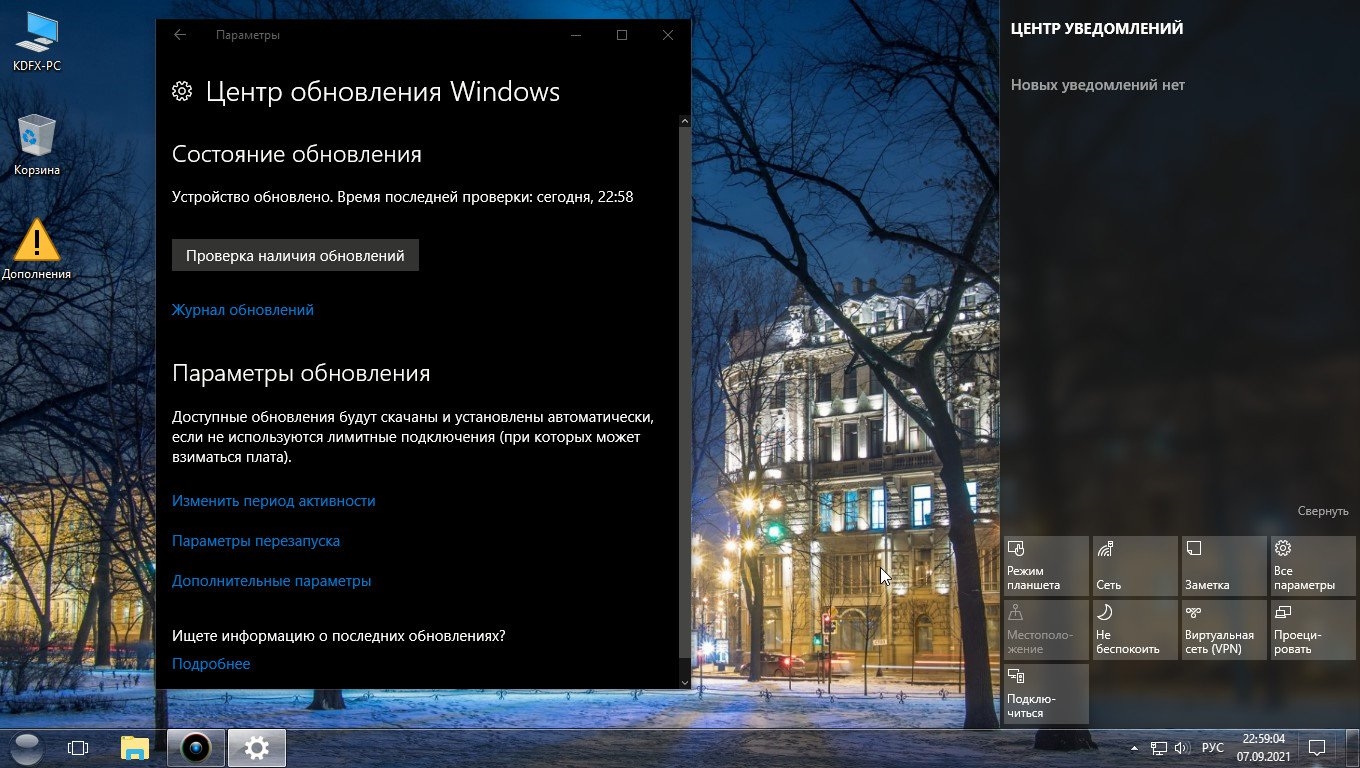Click the Settings window scrollbar thumb
Screen dimensions: 1360x768
[x=685, y=392]
